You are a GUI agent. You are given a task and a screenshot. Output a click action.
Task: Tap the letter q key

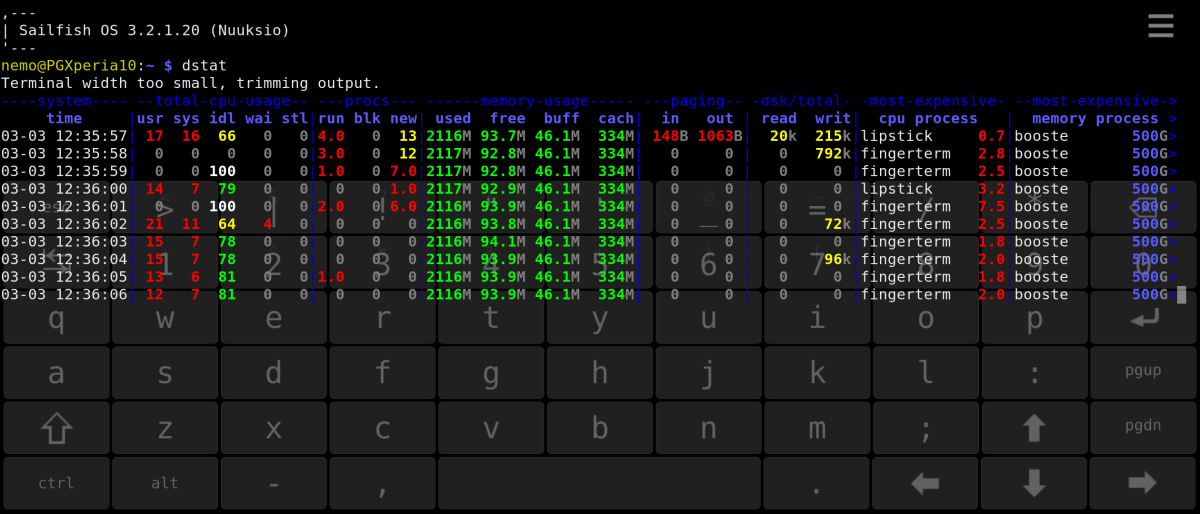tap(56, 318)
